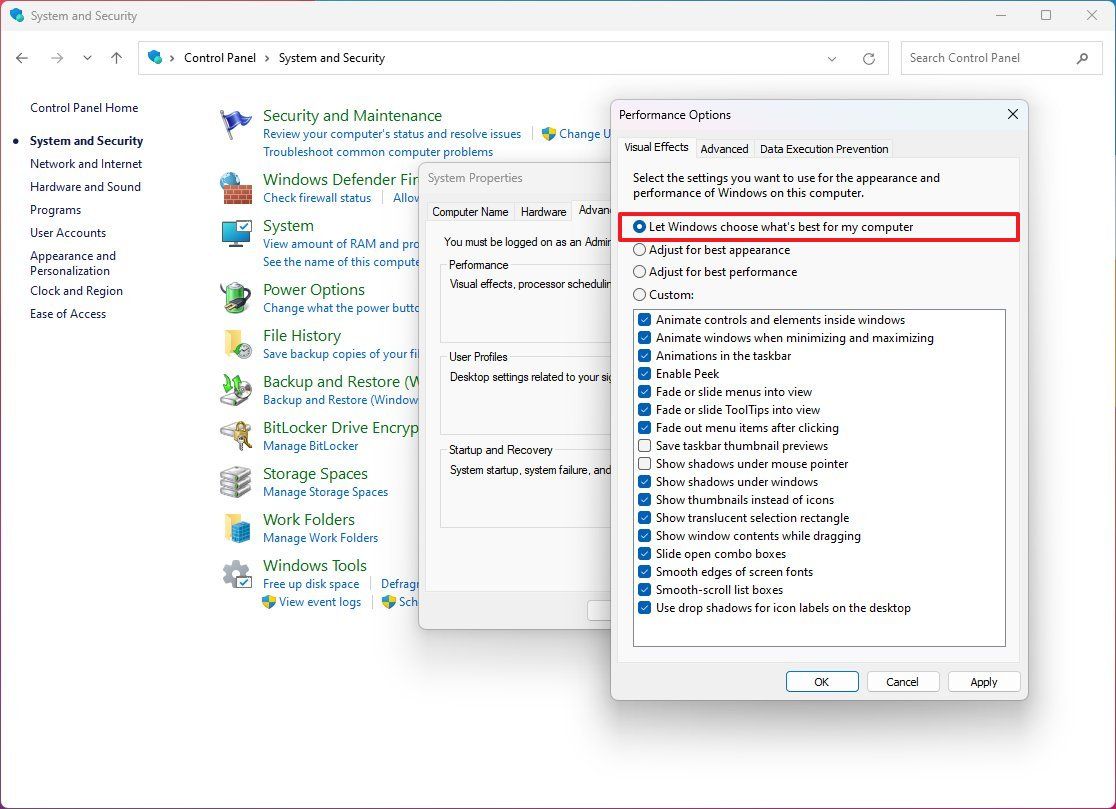Open the Hardware tab in System Properties

point(543,211)
